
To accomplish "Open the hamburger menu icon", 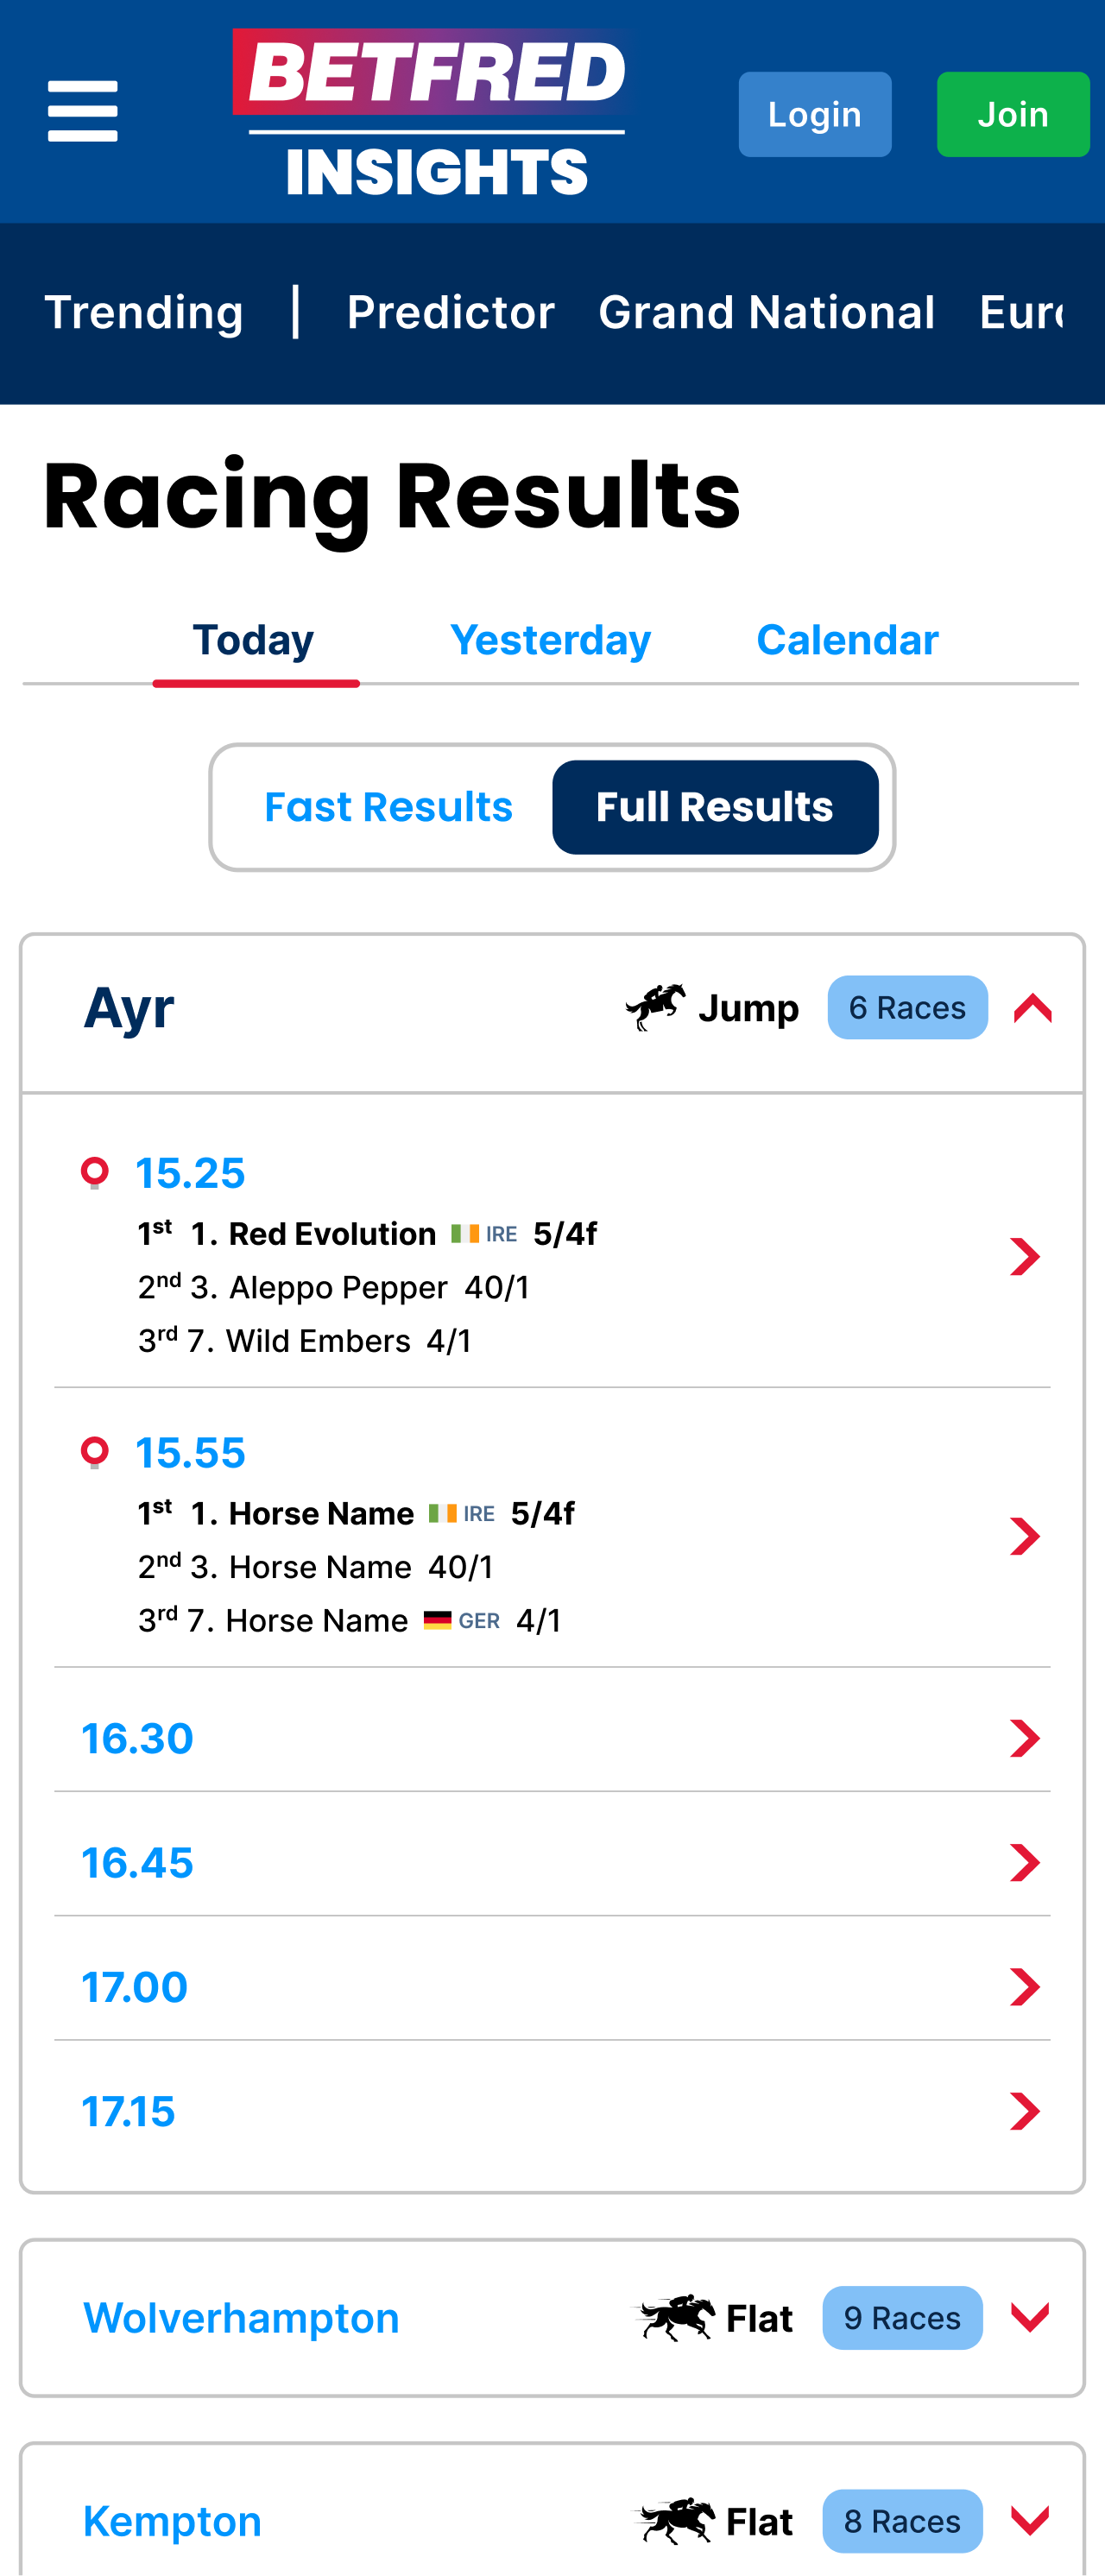I will 82,112.
